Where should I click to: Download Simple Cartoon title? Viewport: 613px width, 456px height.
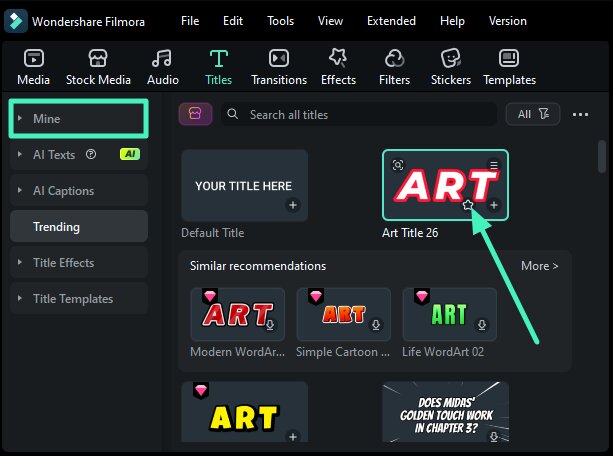pyautogui.click(x=376, y=325)
